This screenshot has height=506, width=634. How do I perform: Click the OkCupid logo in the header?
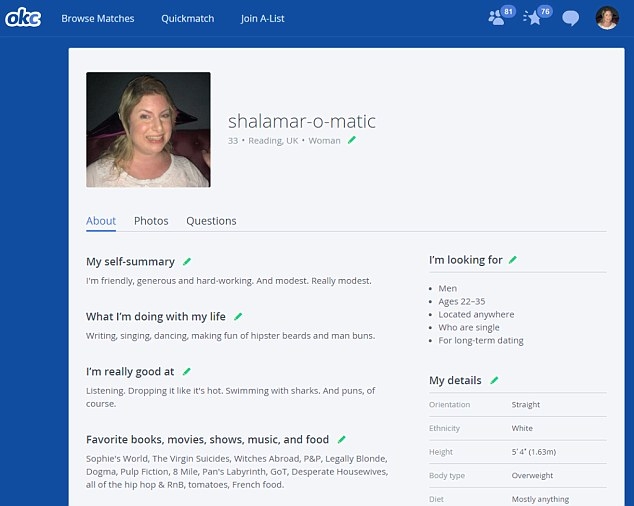(23, 18)
